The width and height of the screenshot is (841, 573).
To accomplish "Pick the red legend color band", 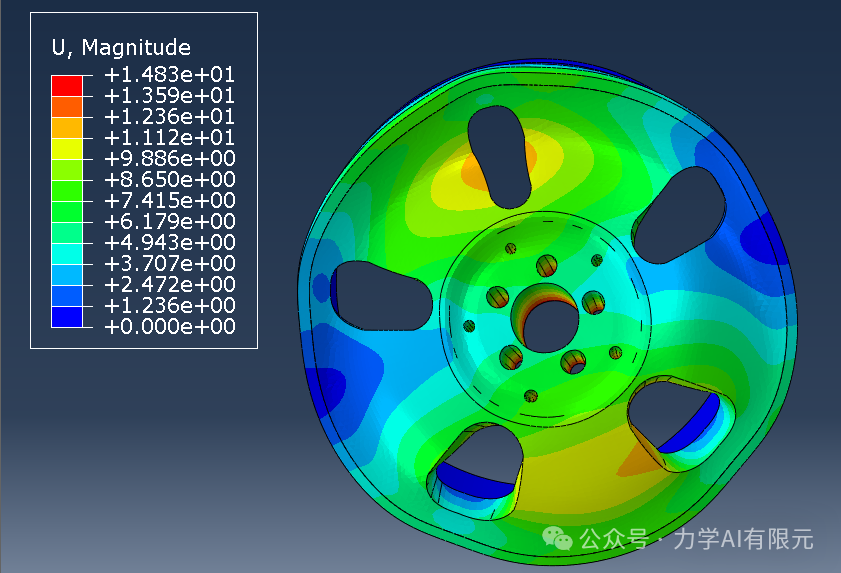I will pos(67,86).
